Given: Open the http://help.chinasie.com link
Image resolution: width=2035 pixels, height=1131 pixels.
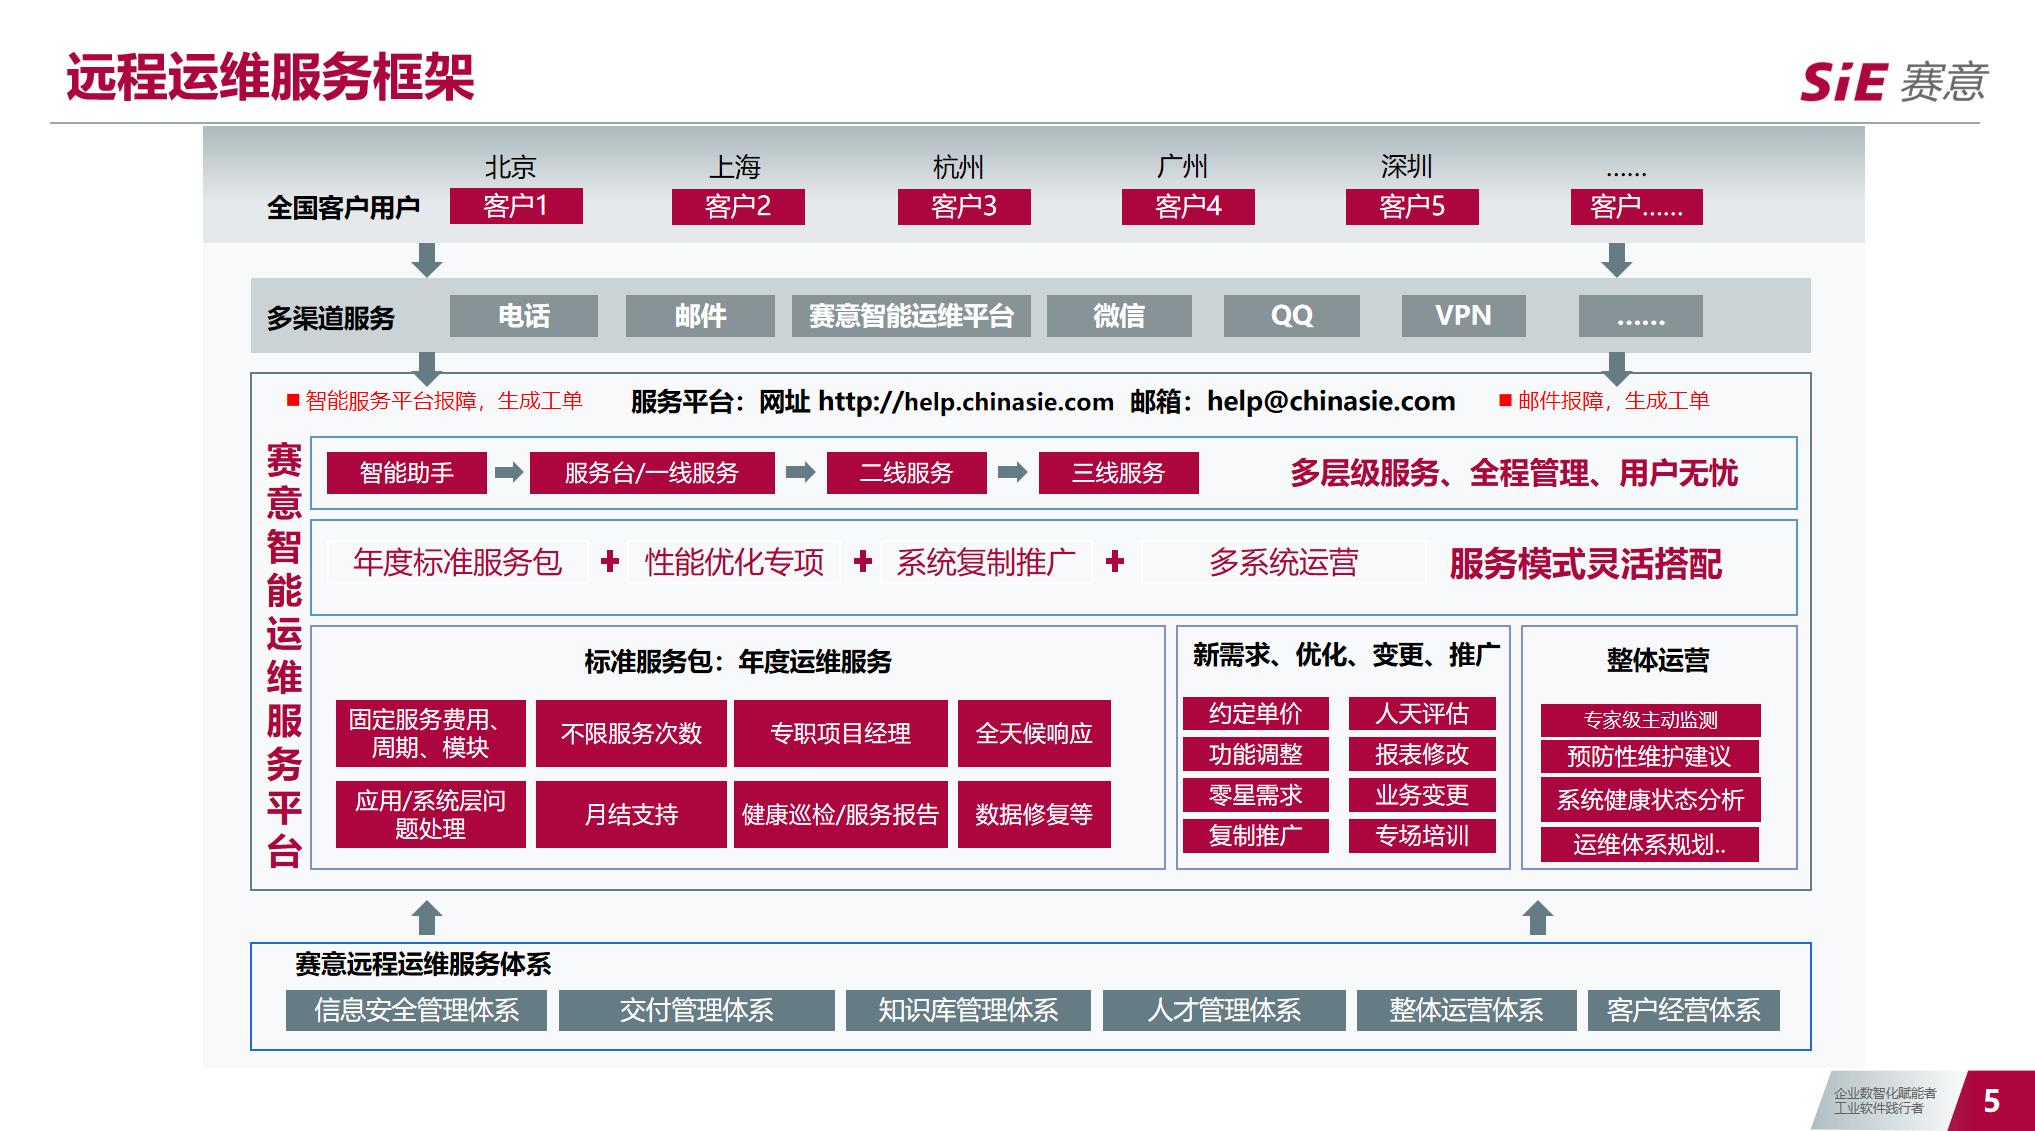Looking at the screenshot, I should pyautogui.click(x=963, y=401).
